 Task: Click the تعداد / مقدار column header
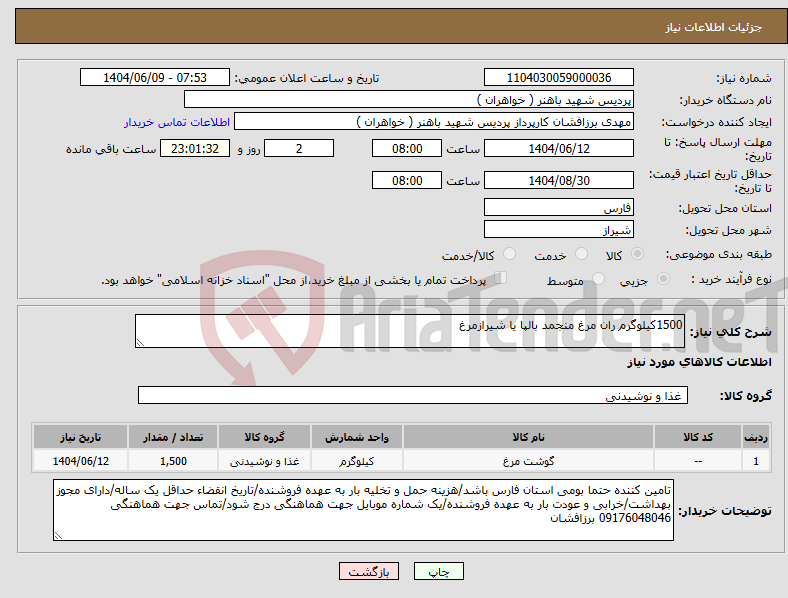point(173,437)
